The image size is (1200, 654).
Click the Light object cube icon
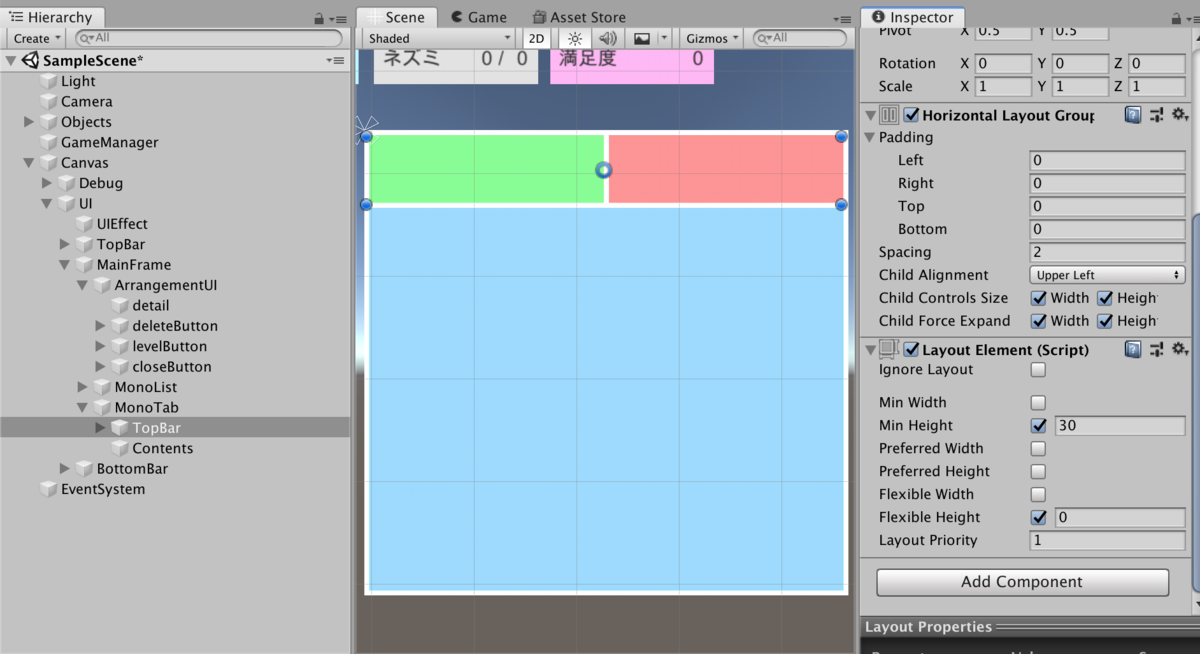coord(49,81)
